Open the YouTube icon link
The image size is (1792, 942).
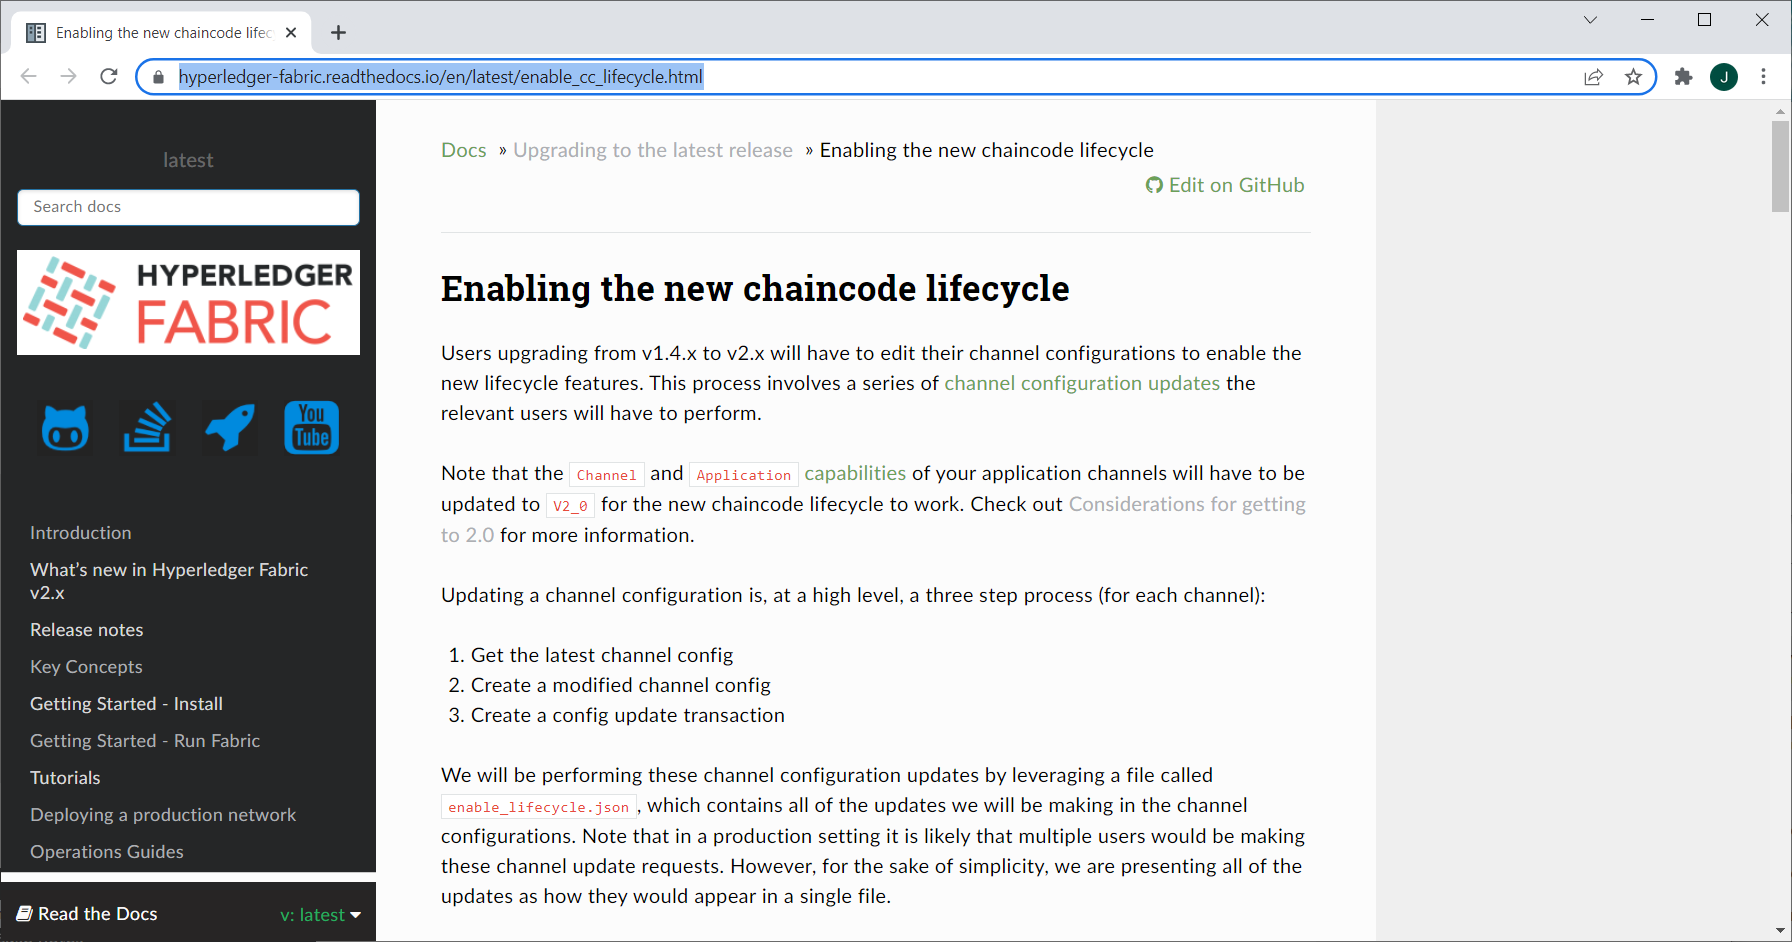click(312, 428)
